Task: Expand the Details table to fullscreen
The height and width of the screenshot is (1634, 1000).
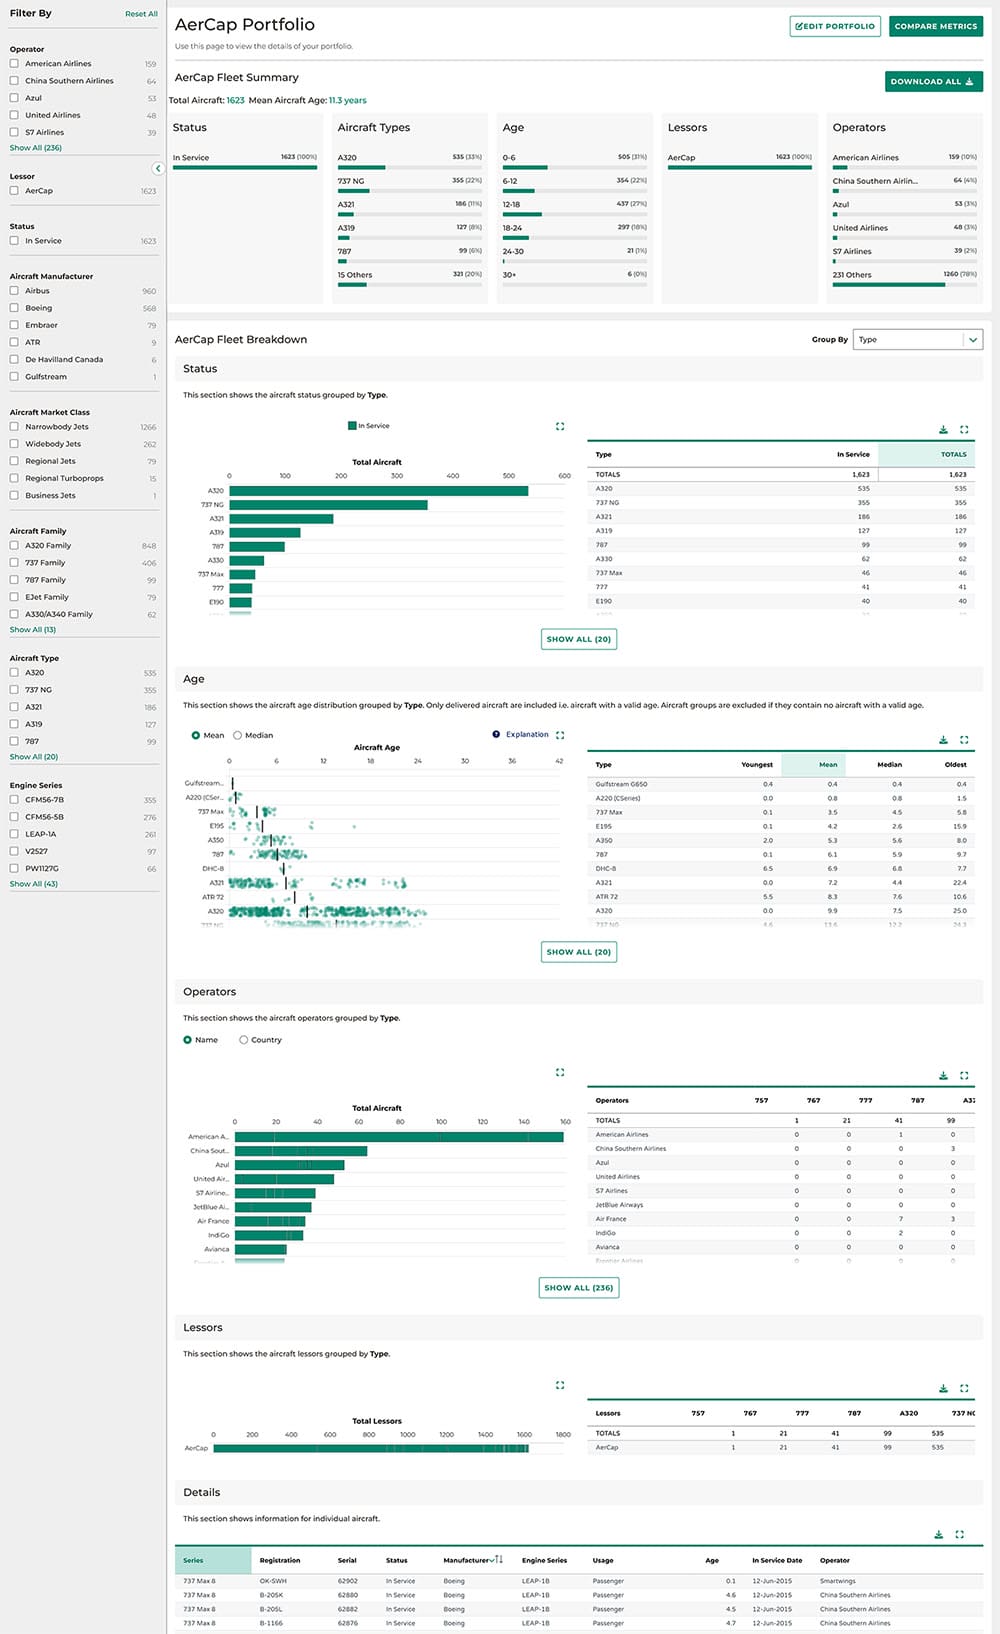Action: 960,1534
